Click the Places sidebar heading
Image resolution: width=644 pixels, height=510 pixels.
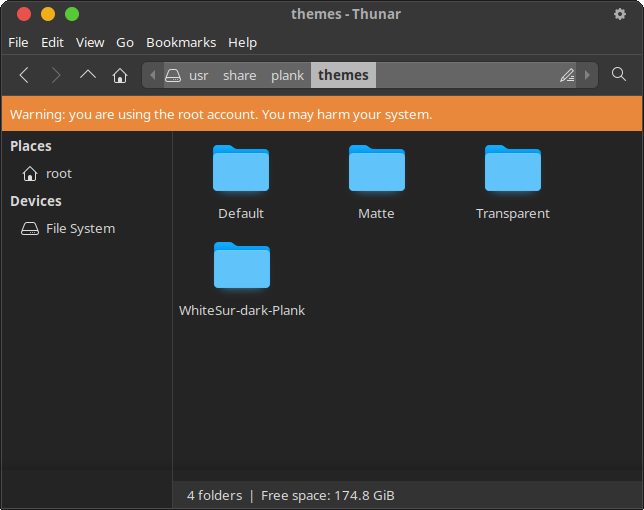point(31,146)
